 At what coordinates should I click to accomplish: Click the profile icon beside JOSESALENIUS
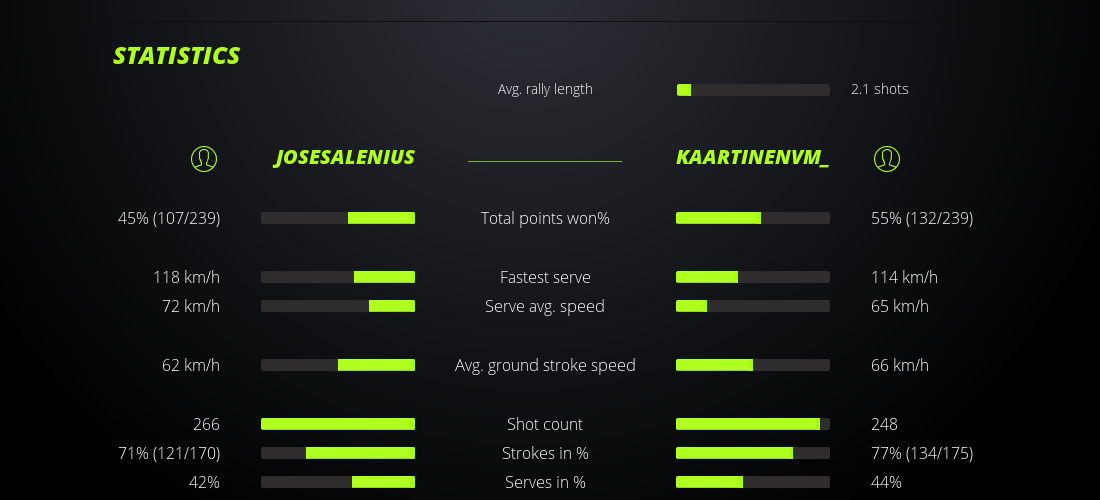[x=204, y=158]
